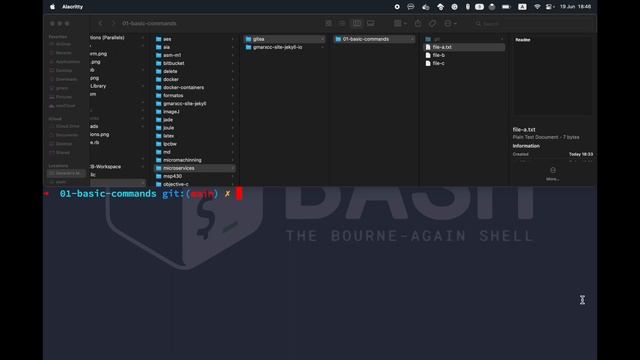The image size is (640, 360).
Task: Open Applications in Finder sidebar
Action: [64, 62]
